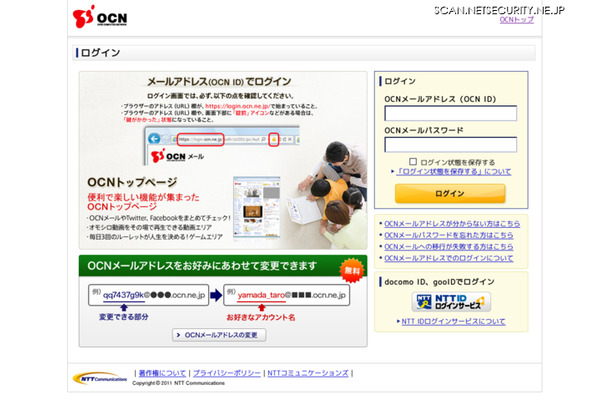Open OCNメールパスワードを忘れた方はこちら link

449,235
